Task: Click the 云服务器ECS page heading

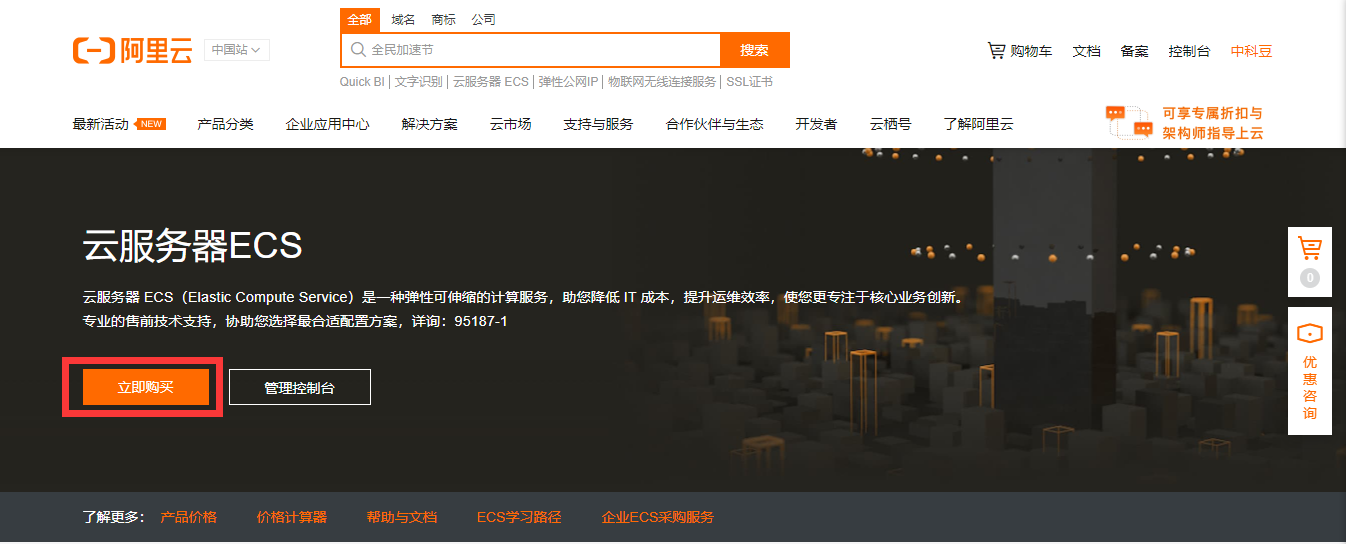Action: click(x=192, y=246)
